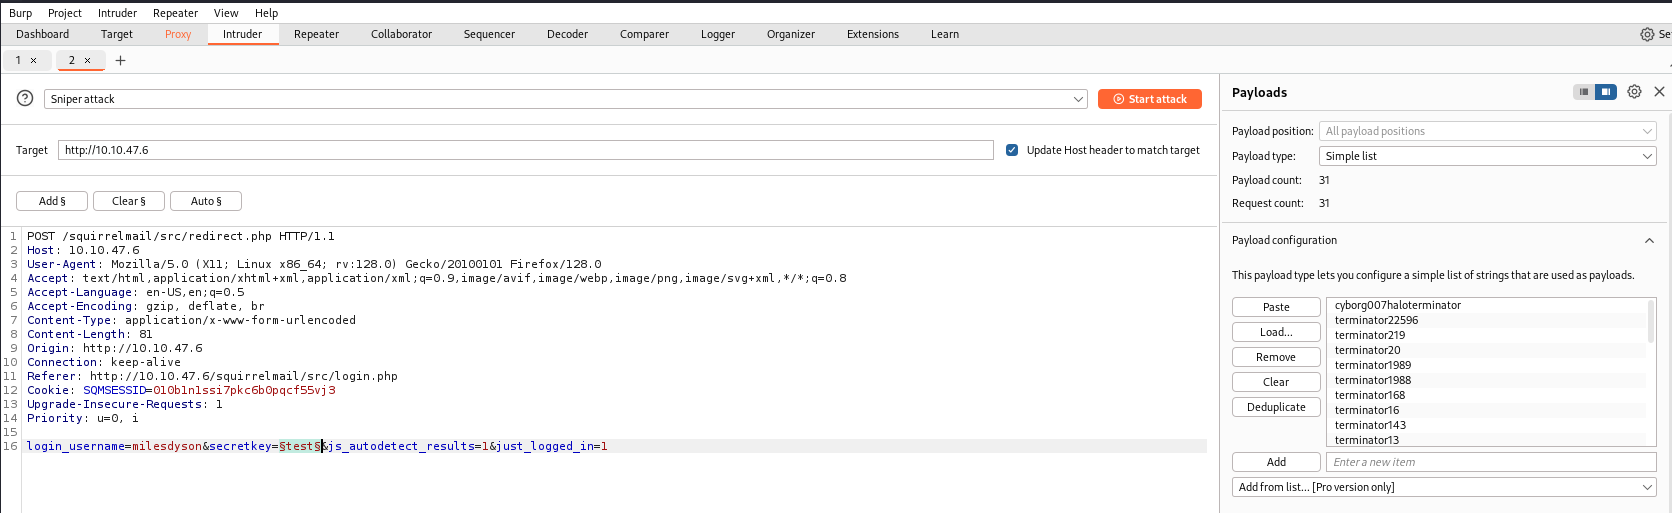Click the Clear § button
Viewport: 1672px width, 513px height.
[129, 201]
